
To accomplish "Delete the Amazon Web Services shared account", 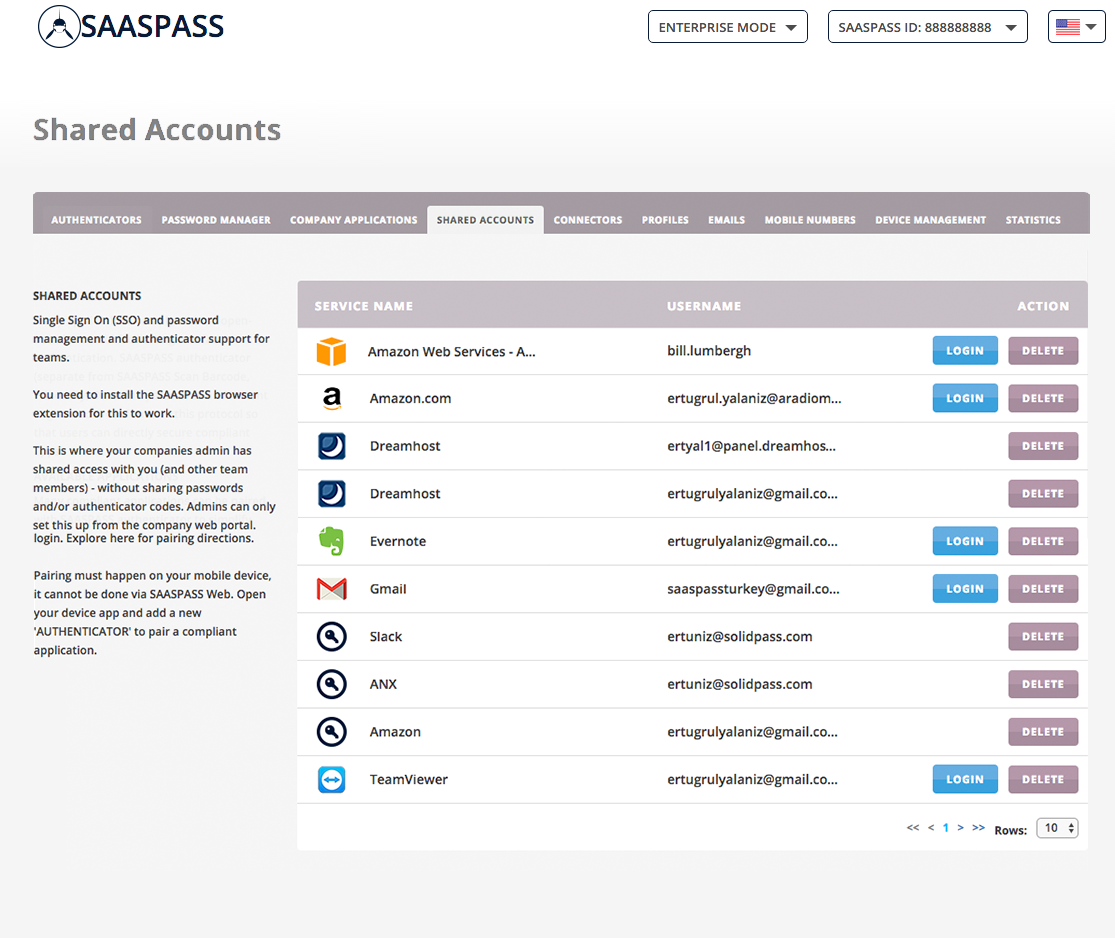I will tap(1043, 351).
